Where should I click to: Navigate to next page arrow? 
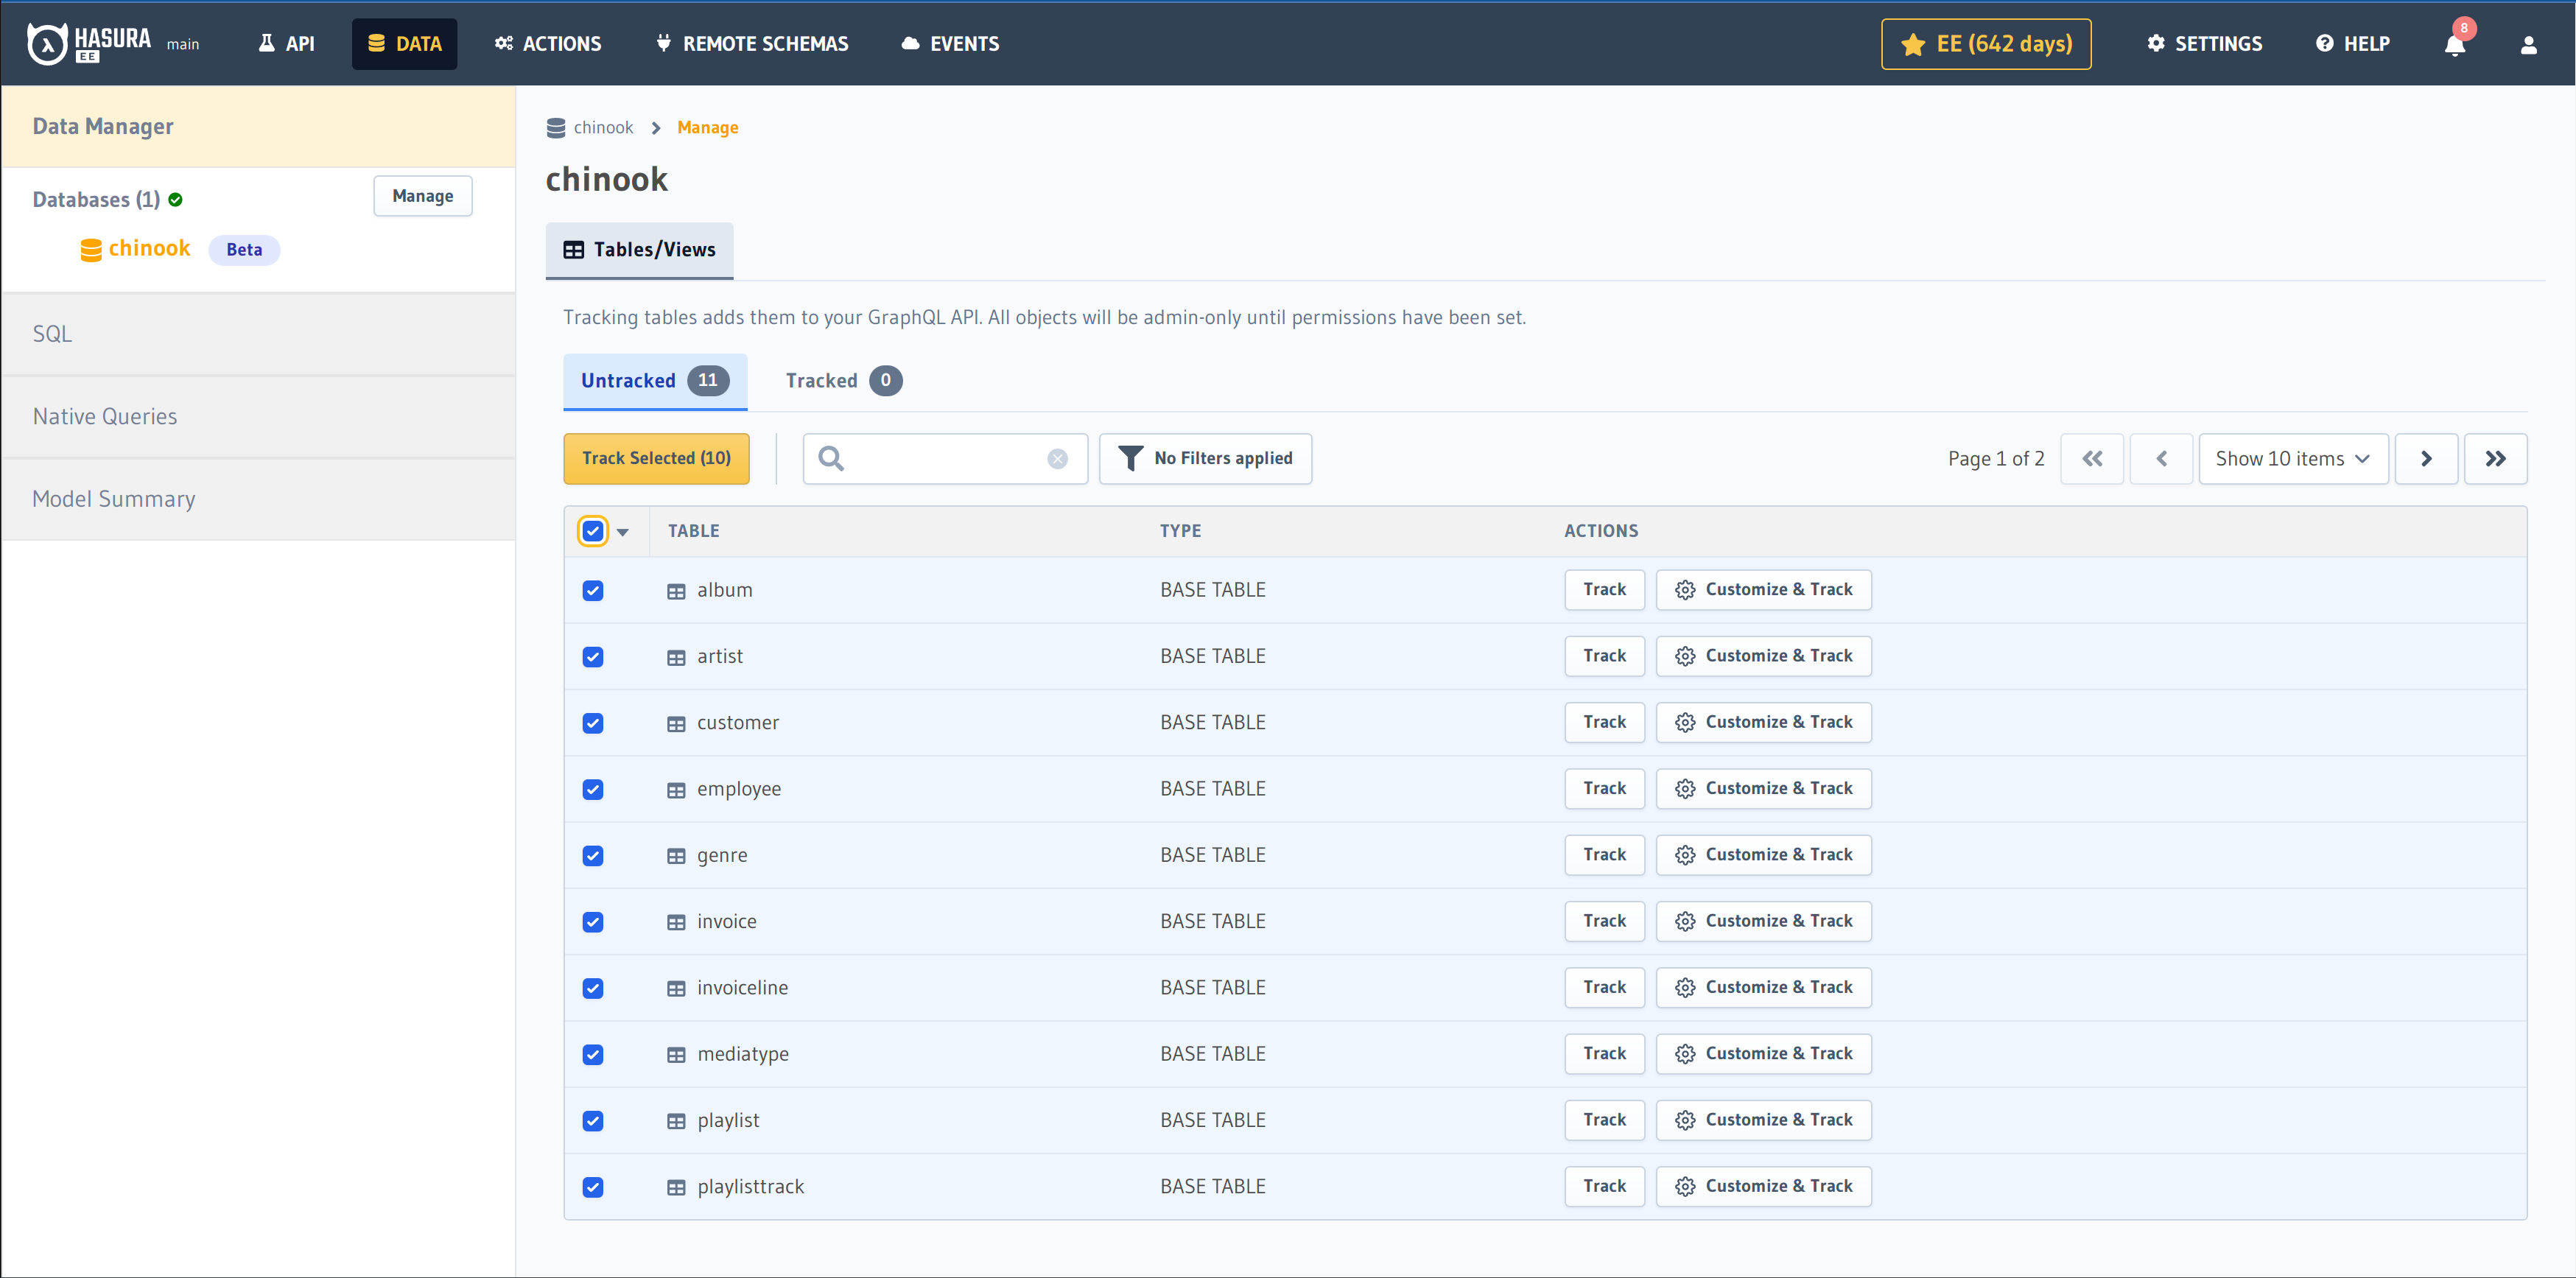2428,457
